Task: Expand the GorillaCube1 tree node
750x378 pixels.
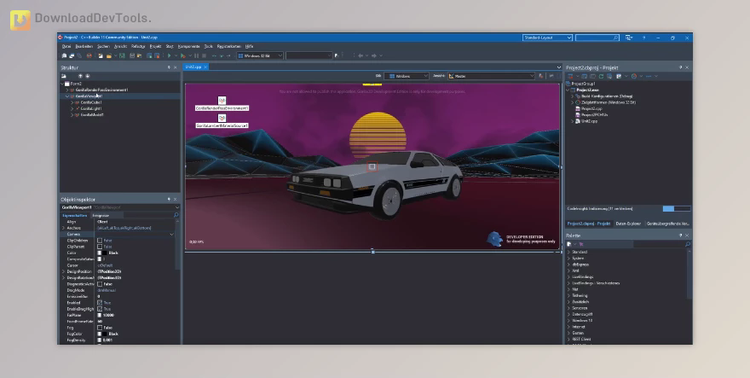Action: click(72, 102)
